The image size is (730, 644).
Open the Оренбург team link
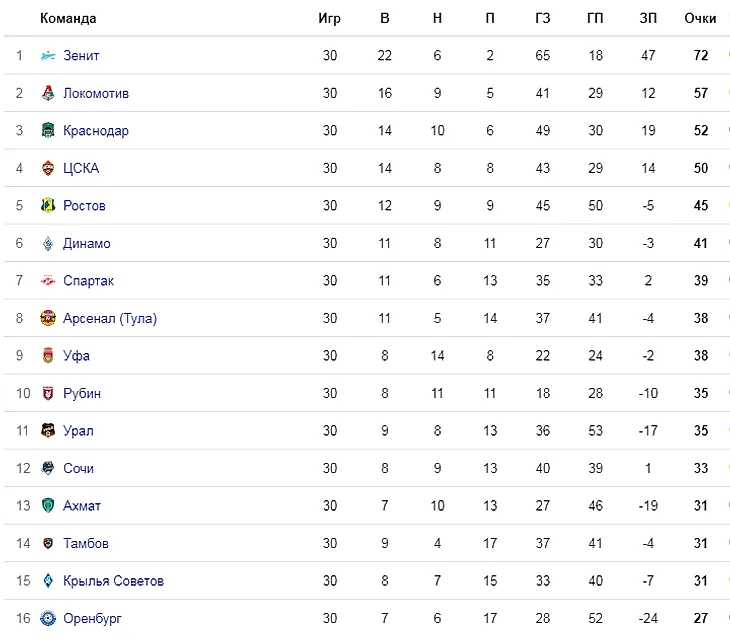(x=92, y=619)
